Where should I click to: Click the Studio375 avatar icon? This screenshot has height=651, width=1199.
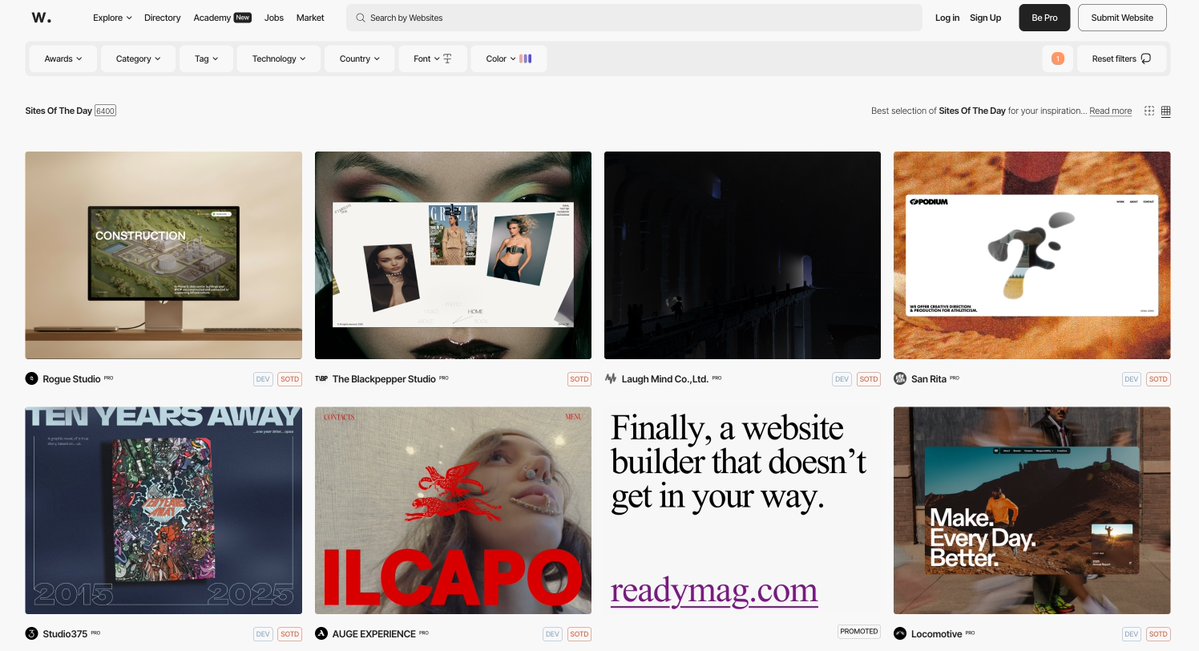click(x=31, y=633)
